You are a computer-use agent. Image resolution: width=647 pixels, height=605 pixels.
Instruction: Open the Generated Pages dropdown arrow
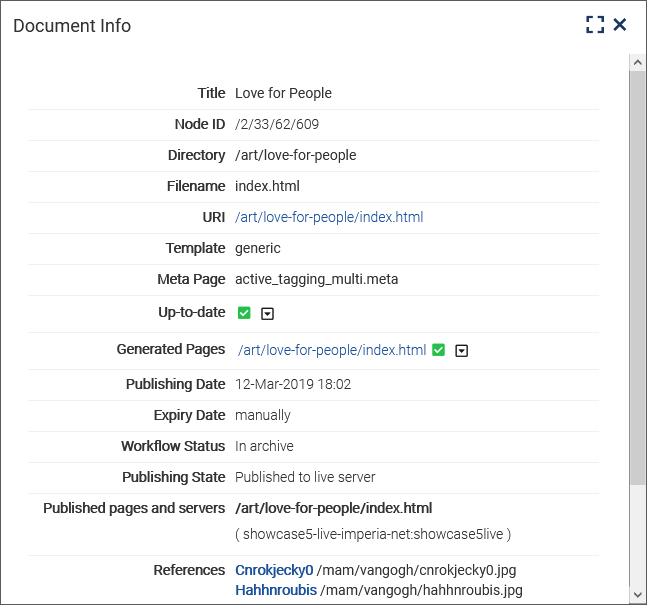pos(461,350)
